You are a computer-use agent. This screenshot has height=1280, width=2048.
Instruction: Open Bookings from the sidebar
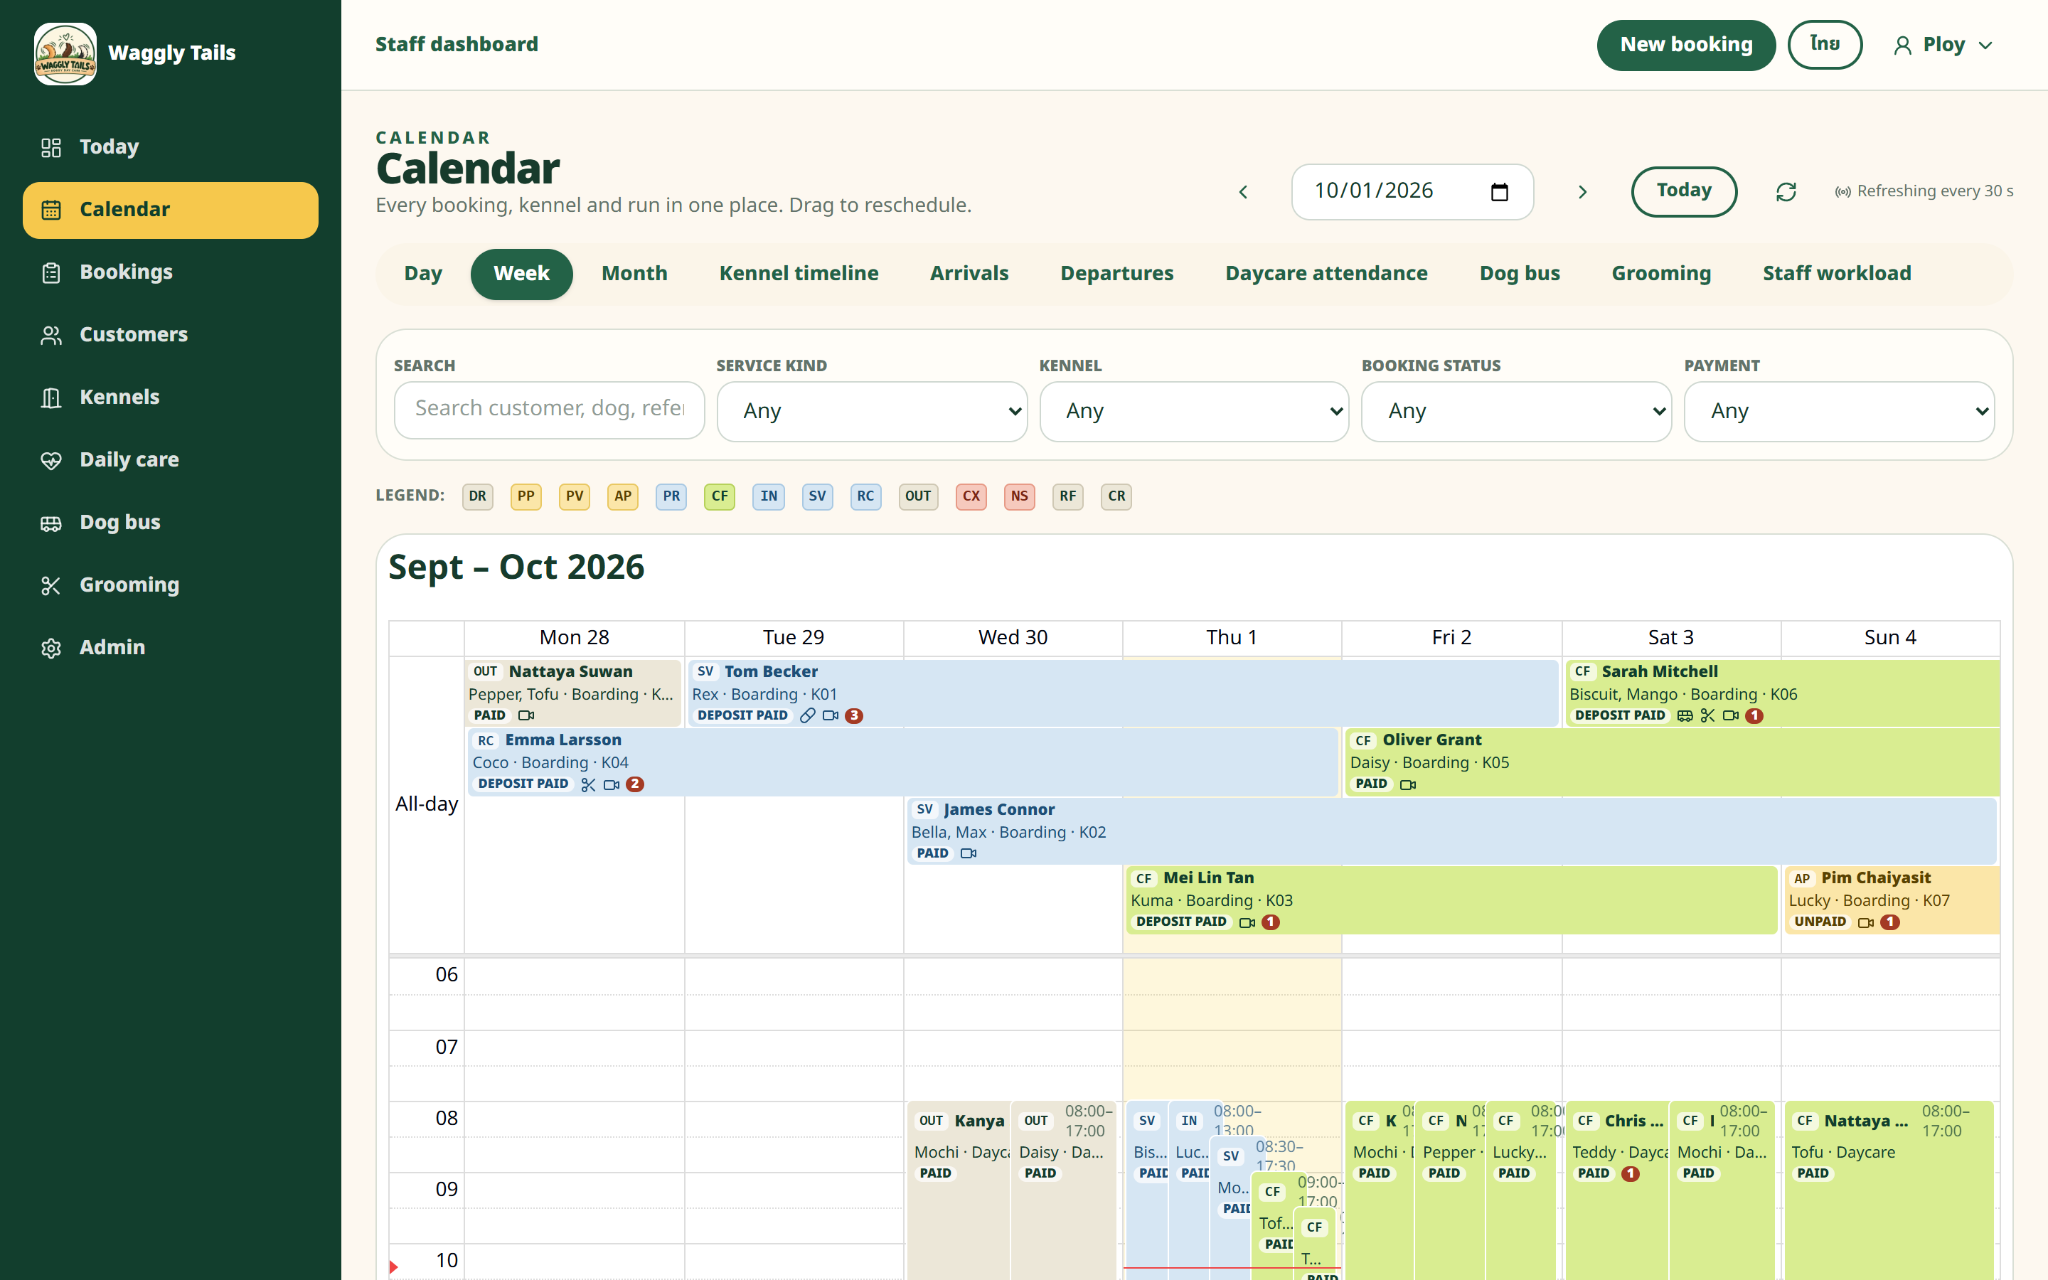click(x=170, y=272)
